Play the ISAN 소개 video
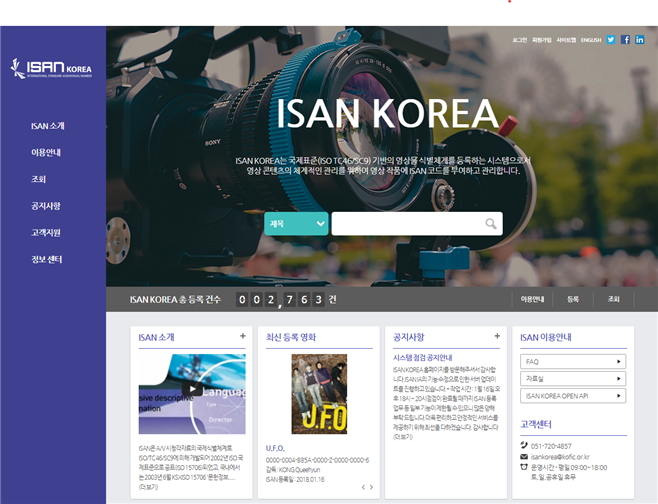The width and height of the screenshot is (658, 504). click(192, 393)
